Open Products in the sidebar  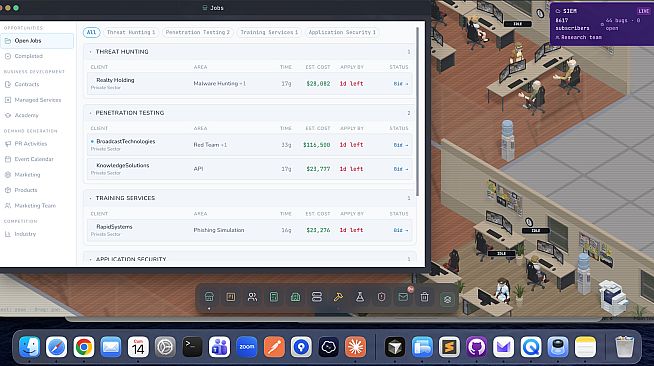tap(37, 190)
